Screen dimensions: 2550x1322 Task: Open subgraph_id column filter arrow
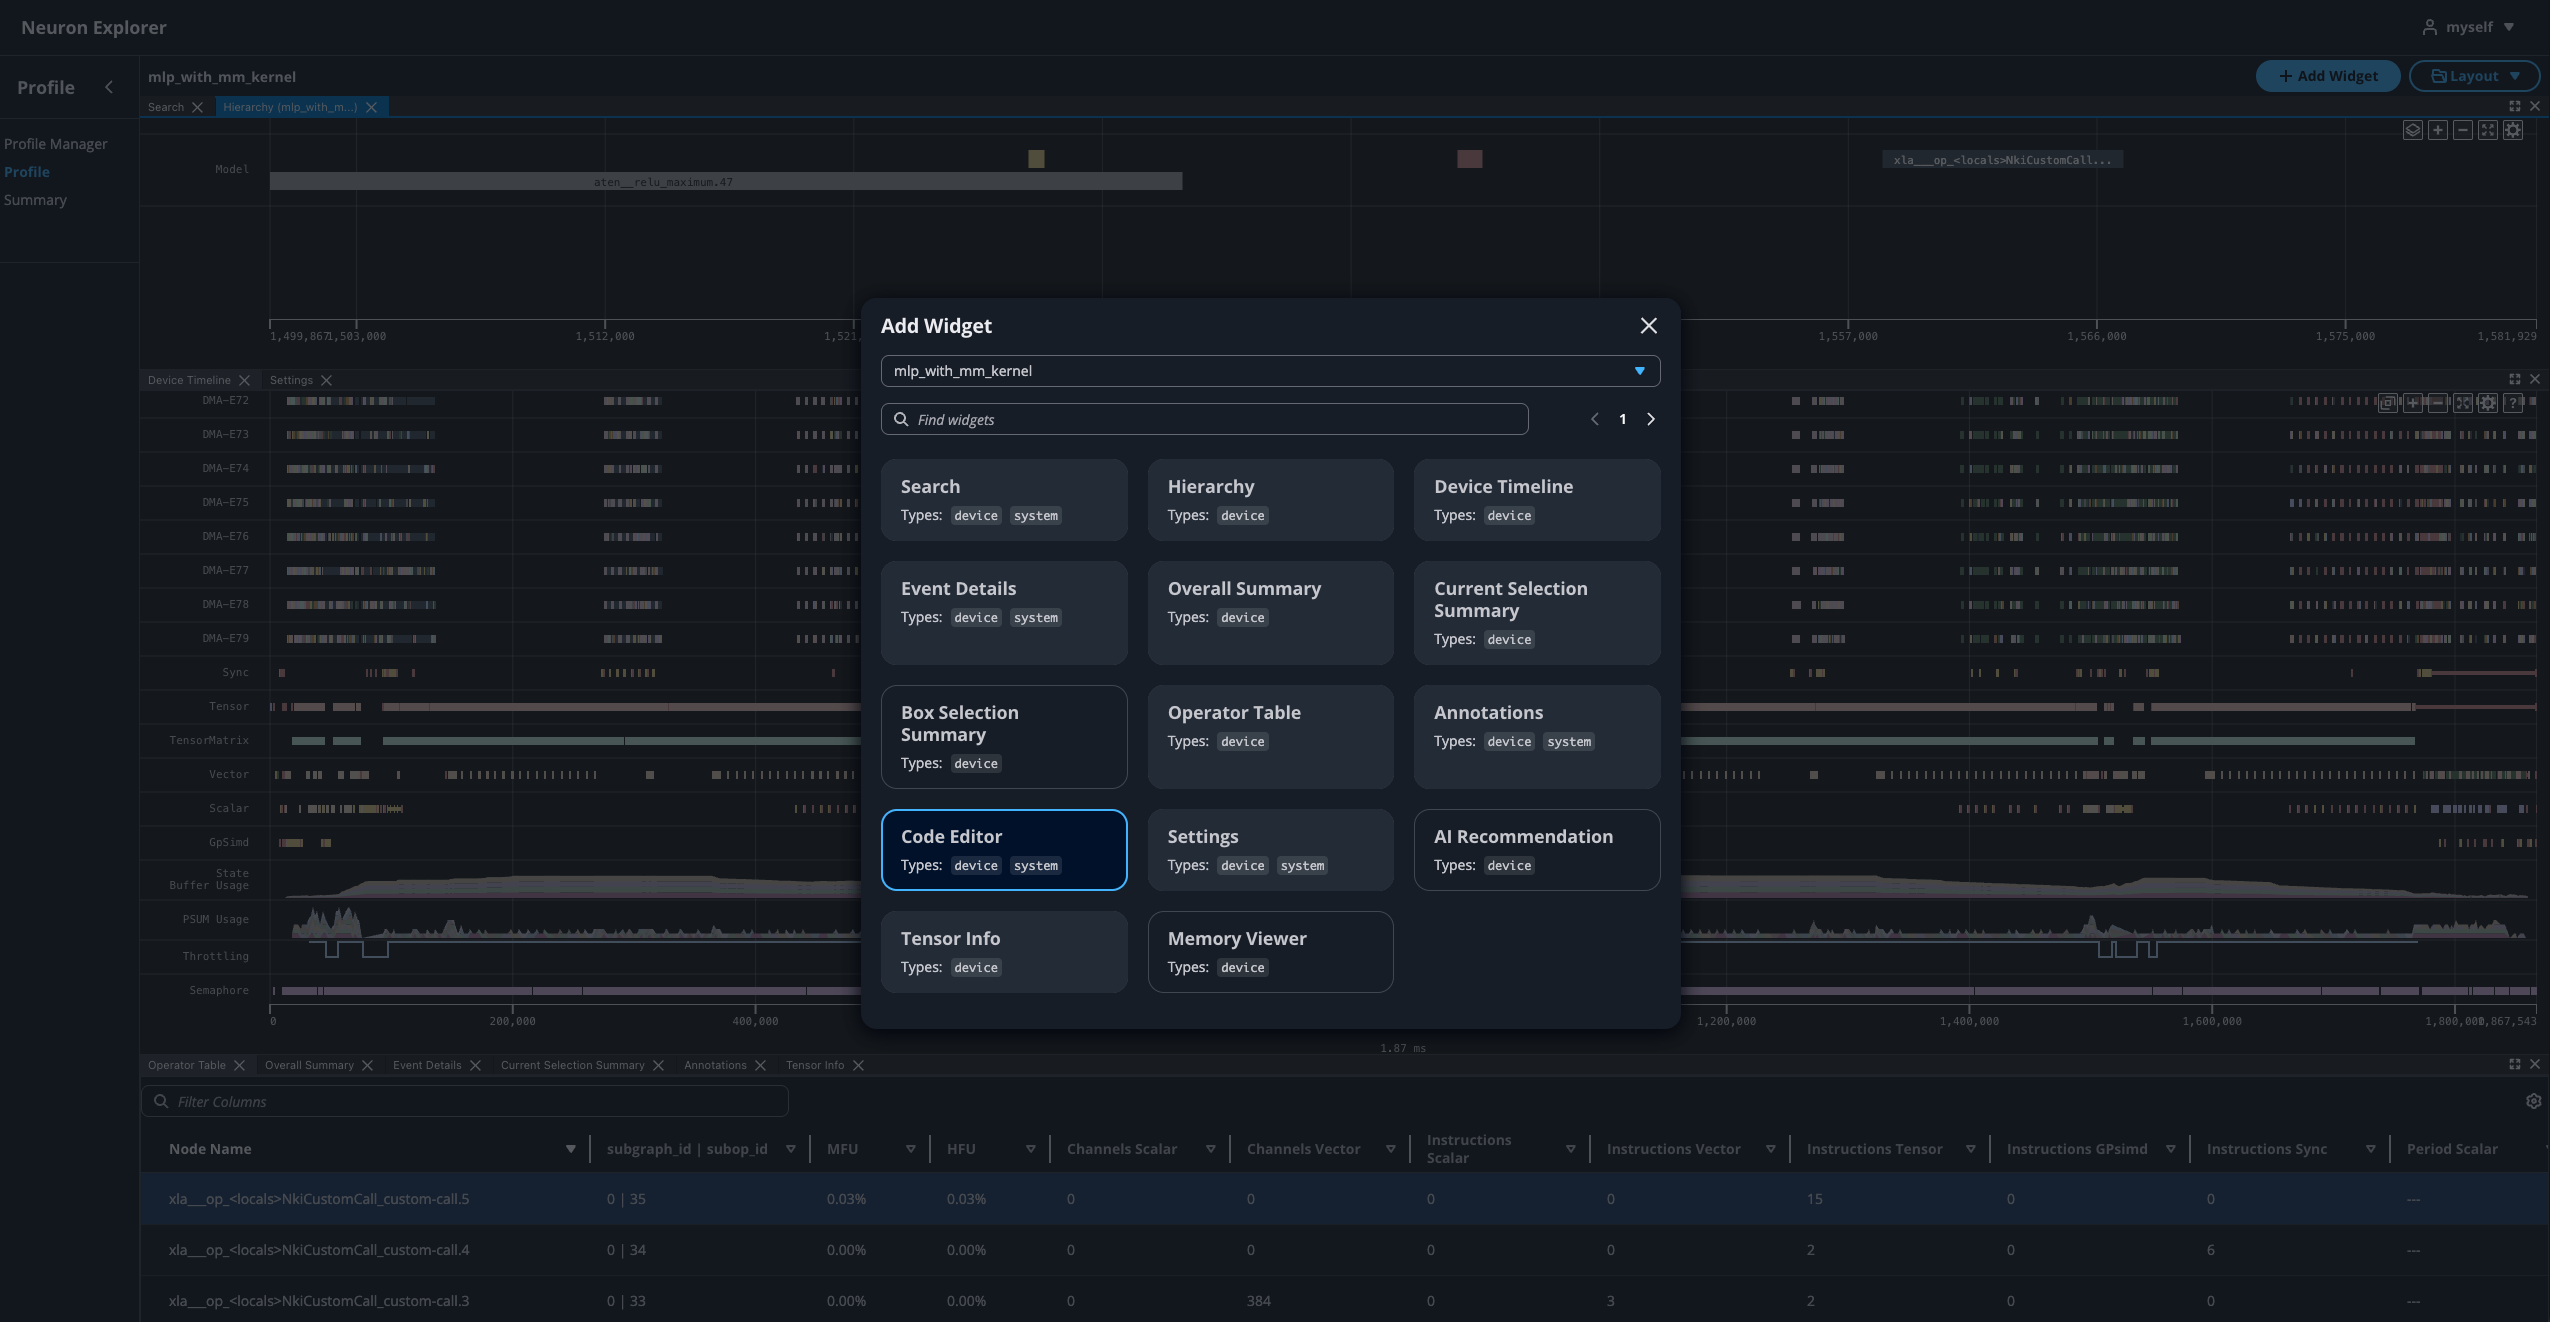[x=791, y=1149]
